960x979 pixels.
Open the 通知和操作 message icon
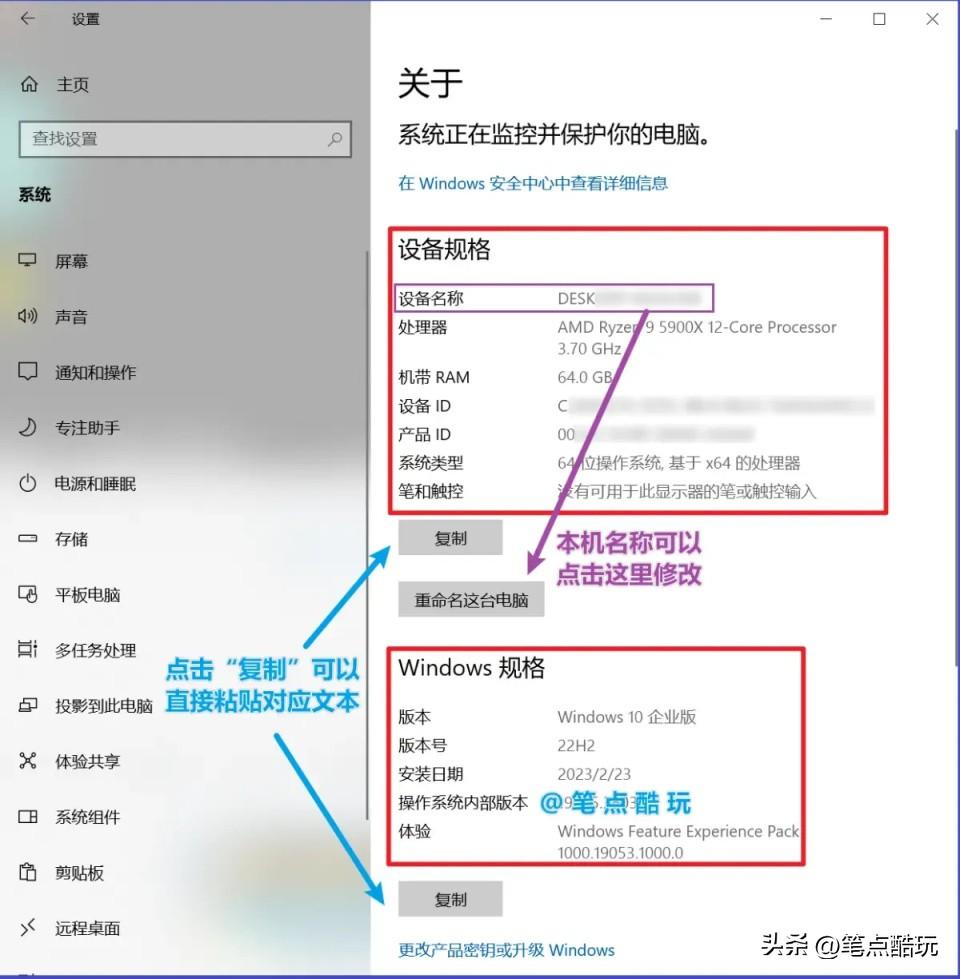(x=27, y=371)
